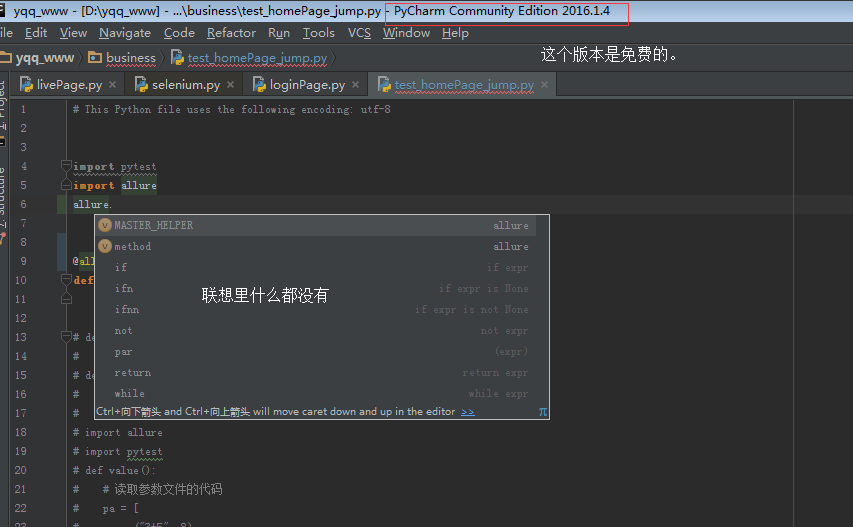Click business folder icon in breadcrumb
This screenshot has width=853, height=527.
point(95,57)
